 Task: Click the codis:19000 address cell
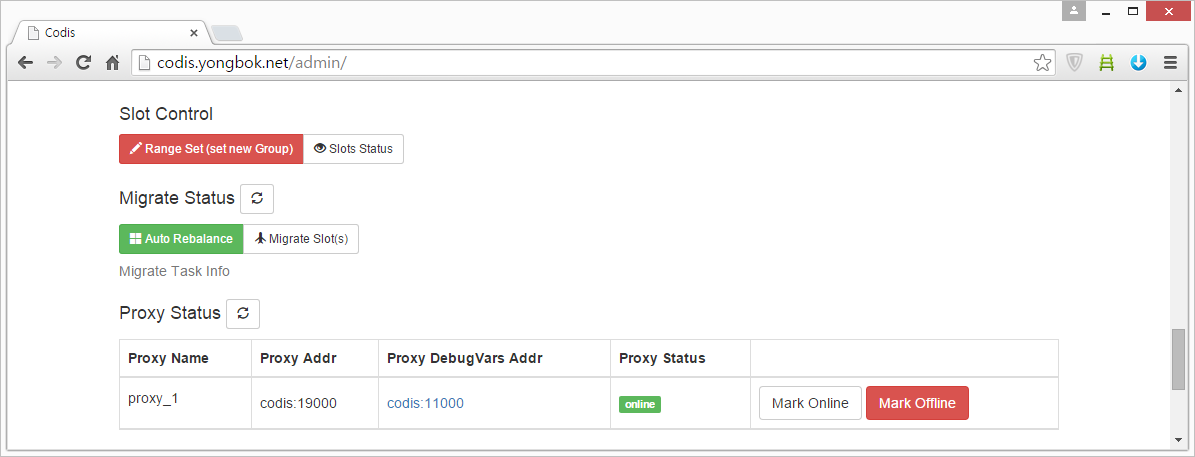point(315,403)
